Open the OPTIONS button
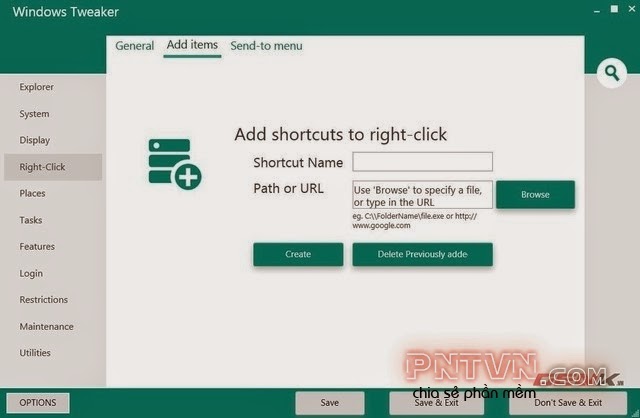Image resolution: width=640 pixels, height=418 pixels. (x=38, y=402)
